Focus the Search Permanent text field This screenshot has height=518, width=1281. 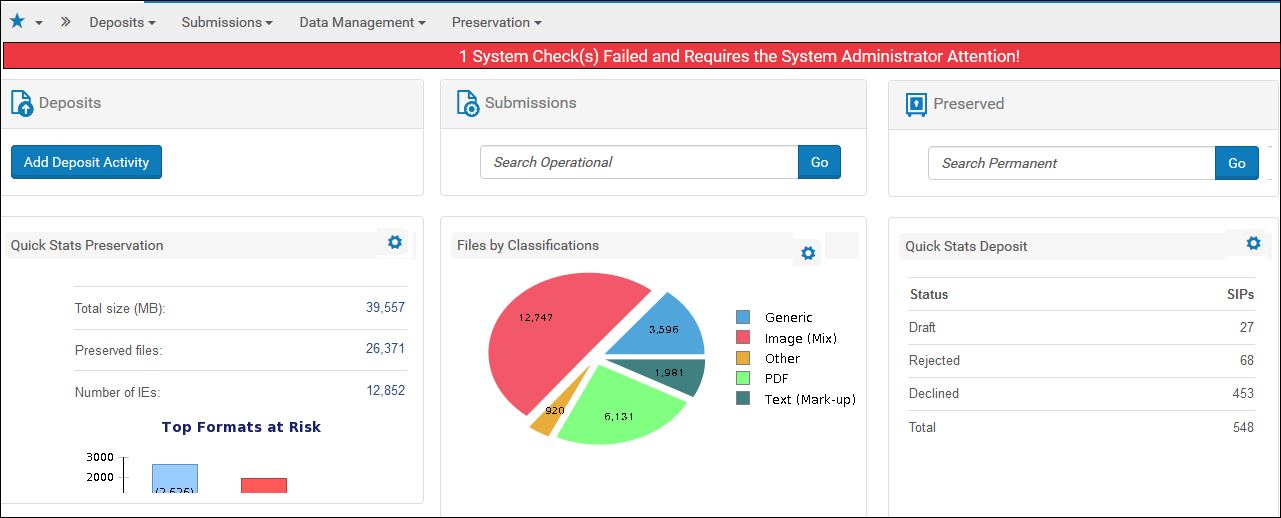1071,163
